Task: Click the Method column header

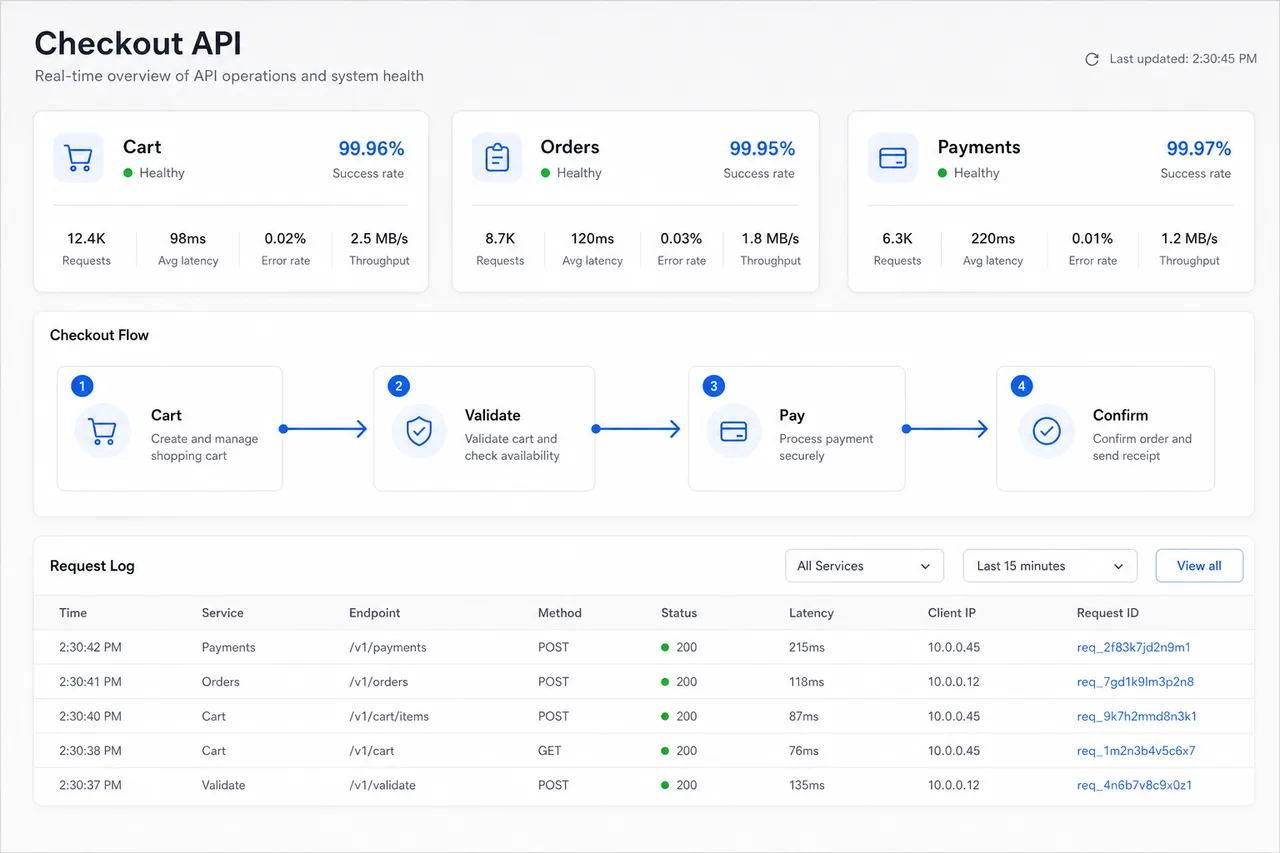Action: click(x=560, y=613)
